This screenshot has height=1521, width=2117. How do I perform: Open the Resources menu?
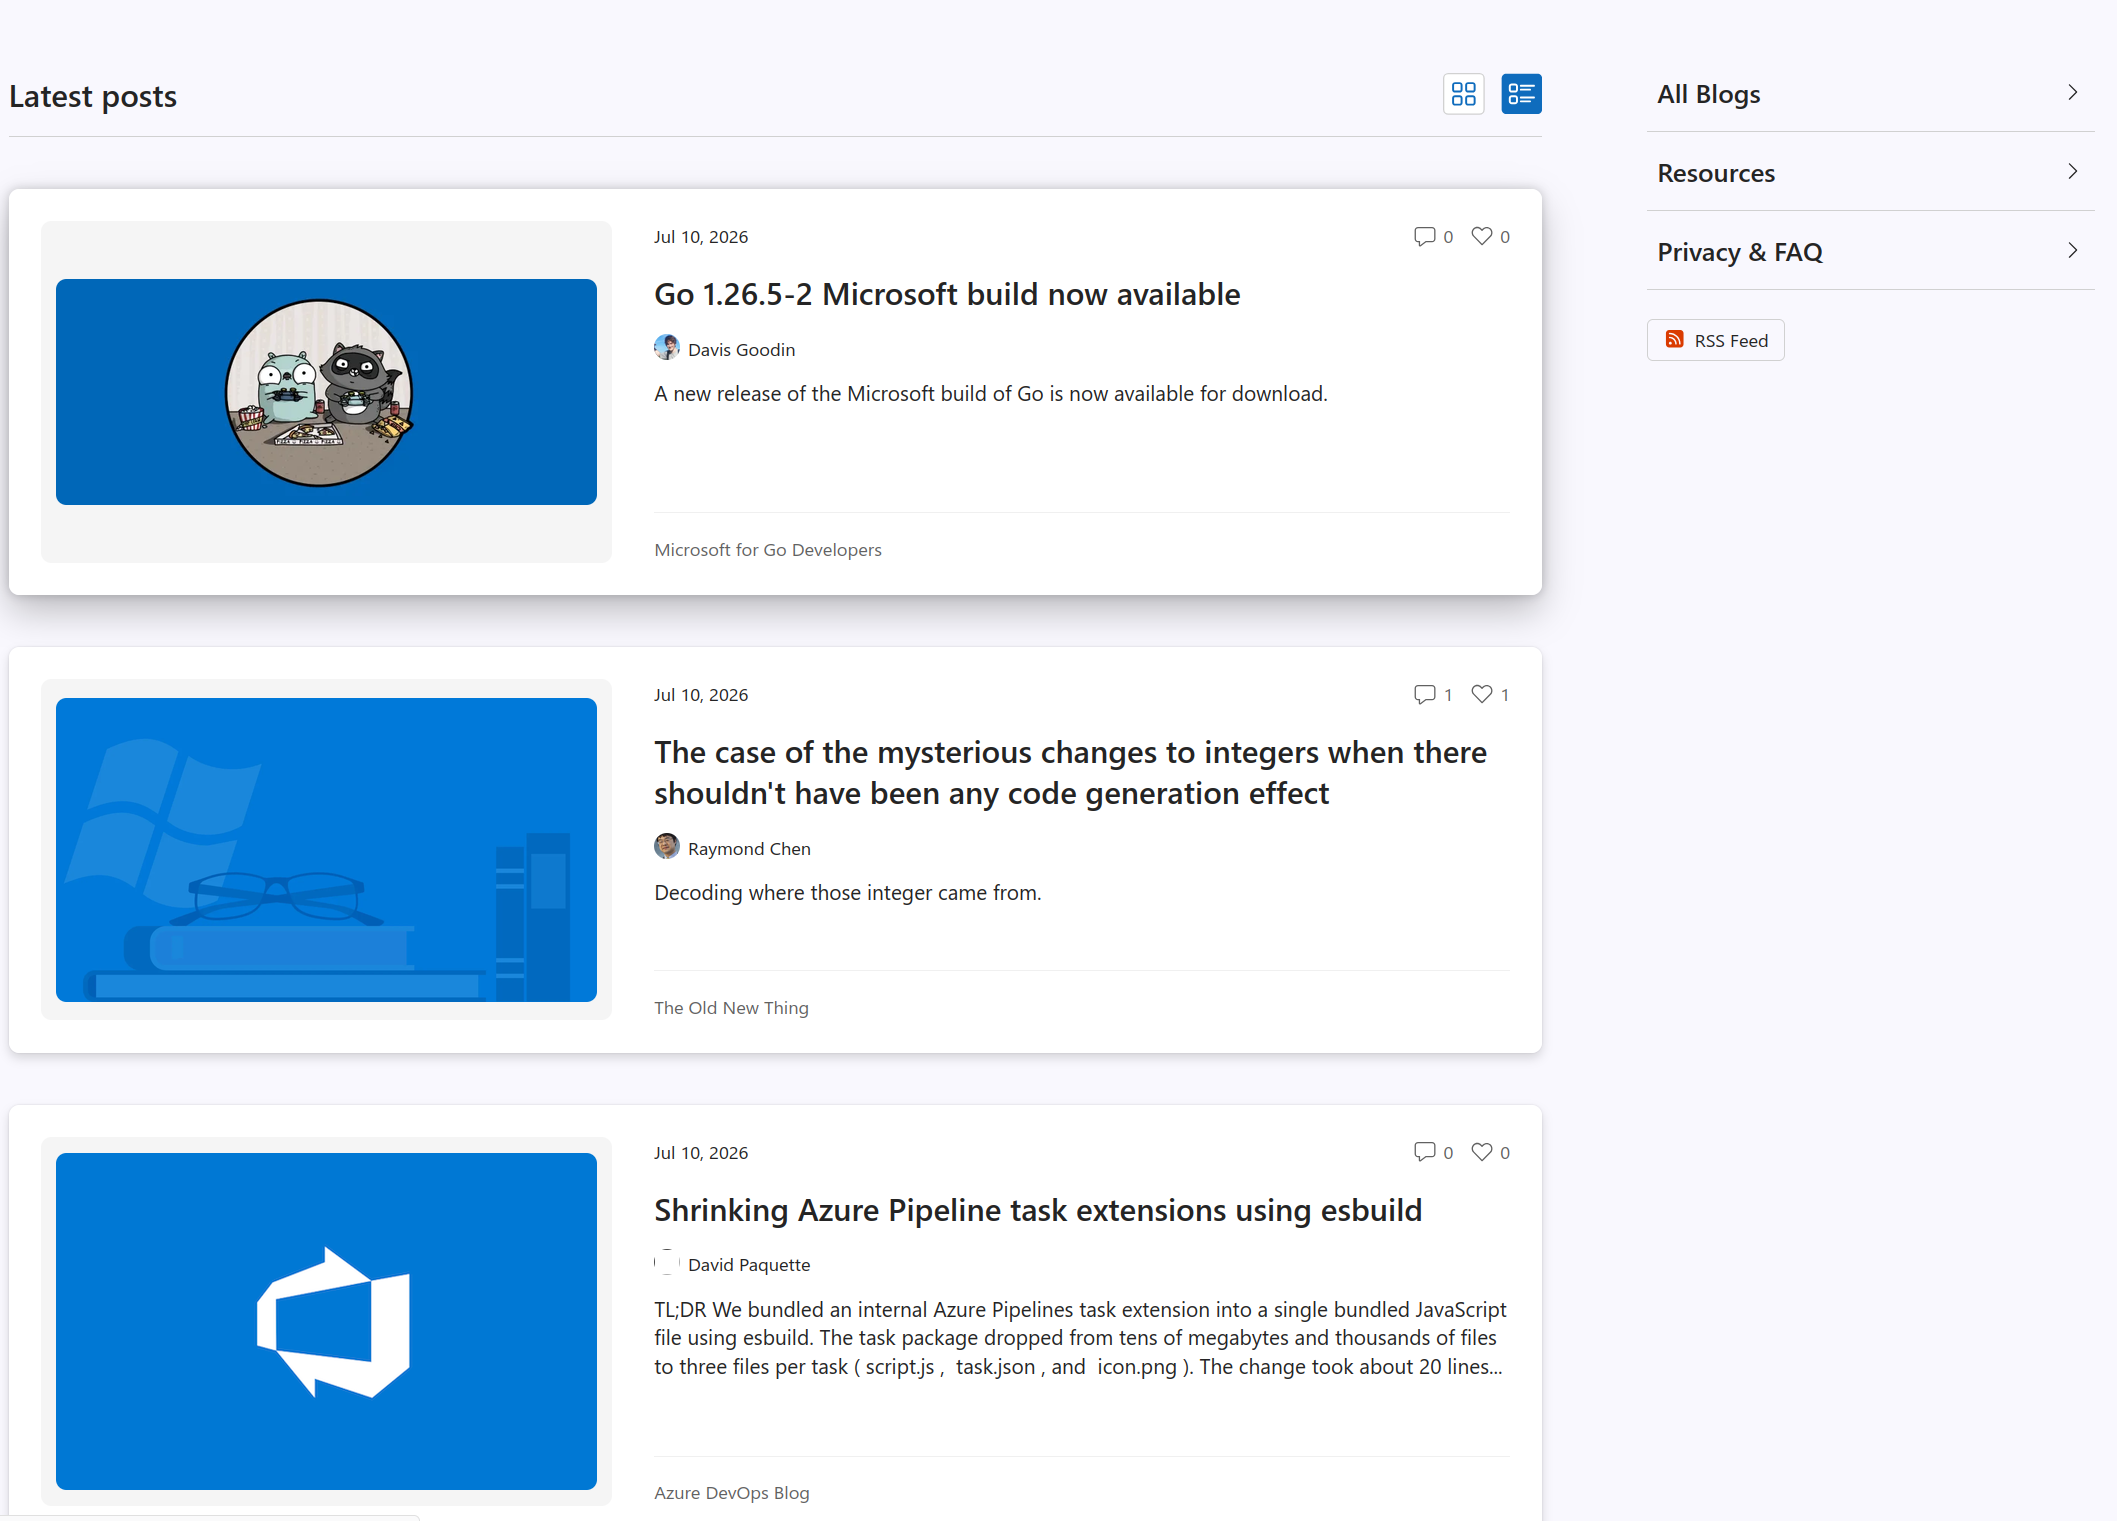point(1870,173)
